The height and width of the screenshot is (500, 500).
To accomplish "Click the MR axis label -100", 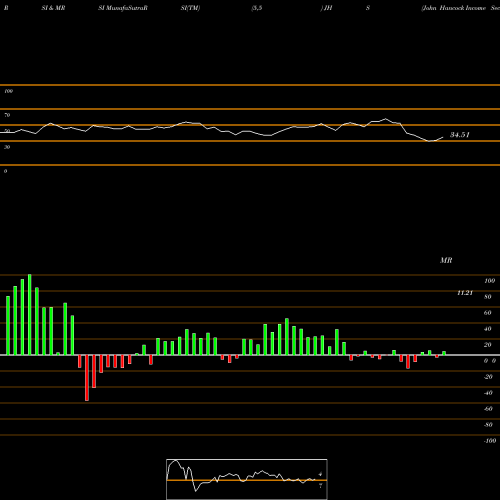I will (x=490, y=441).
